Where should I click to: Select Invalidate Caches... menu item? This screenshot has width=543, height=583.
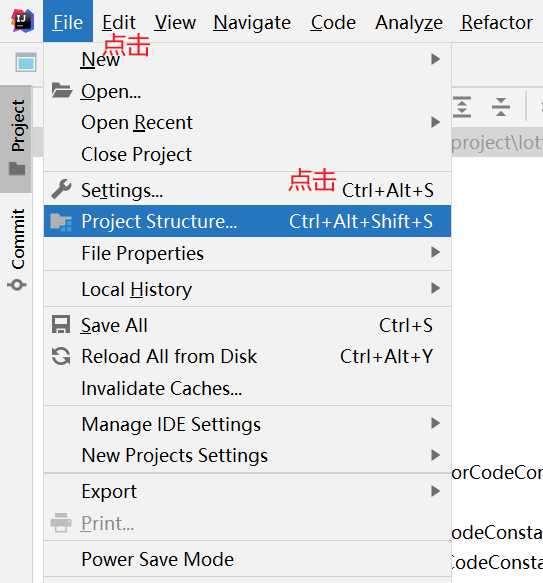[247, 388]
